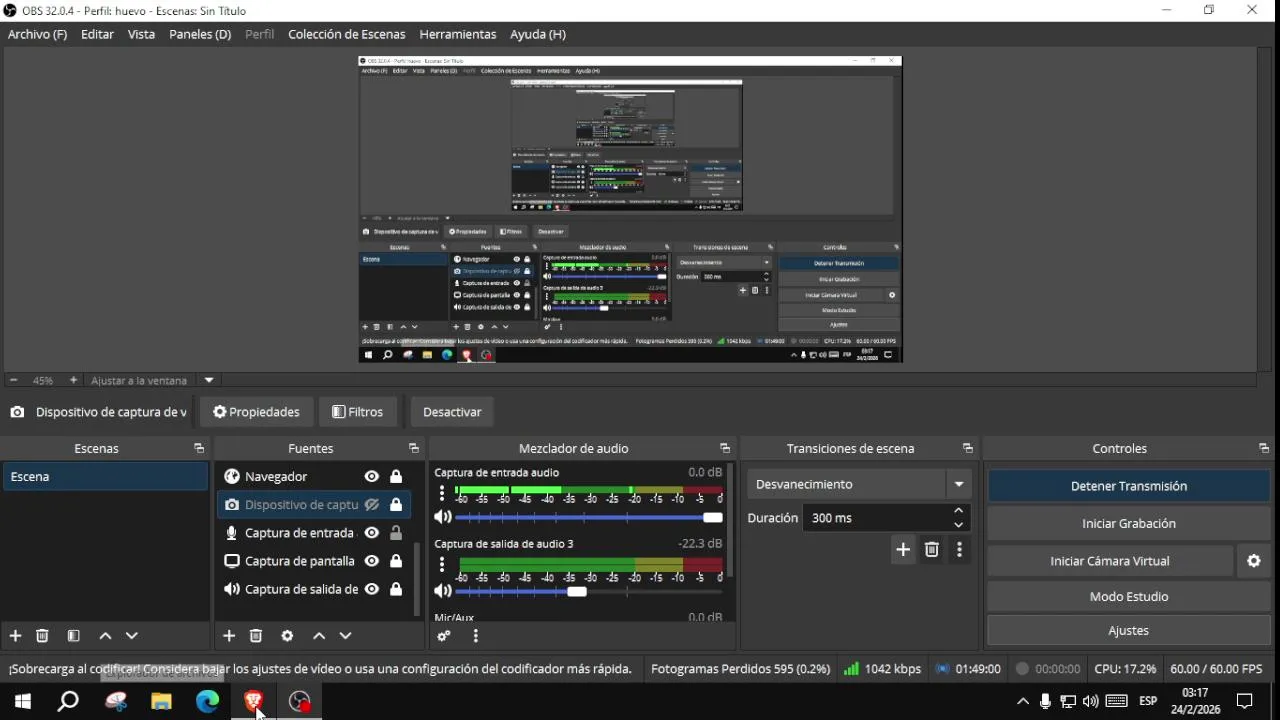Add a new scene with plus icon
The height and width of the screenshot is (720, 1280).
(15, 636)
